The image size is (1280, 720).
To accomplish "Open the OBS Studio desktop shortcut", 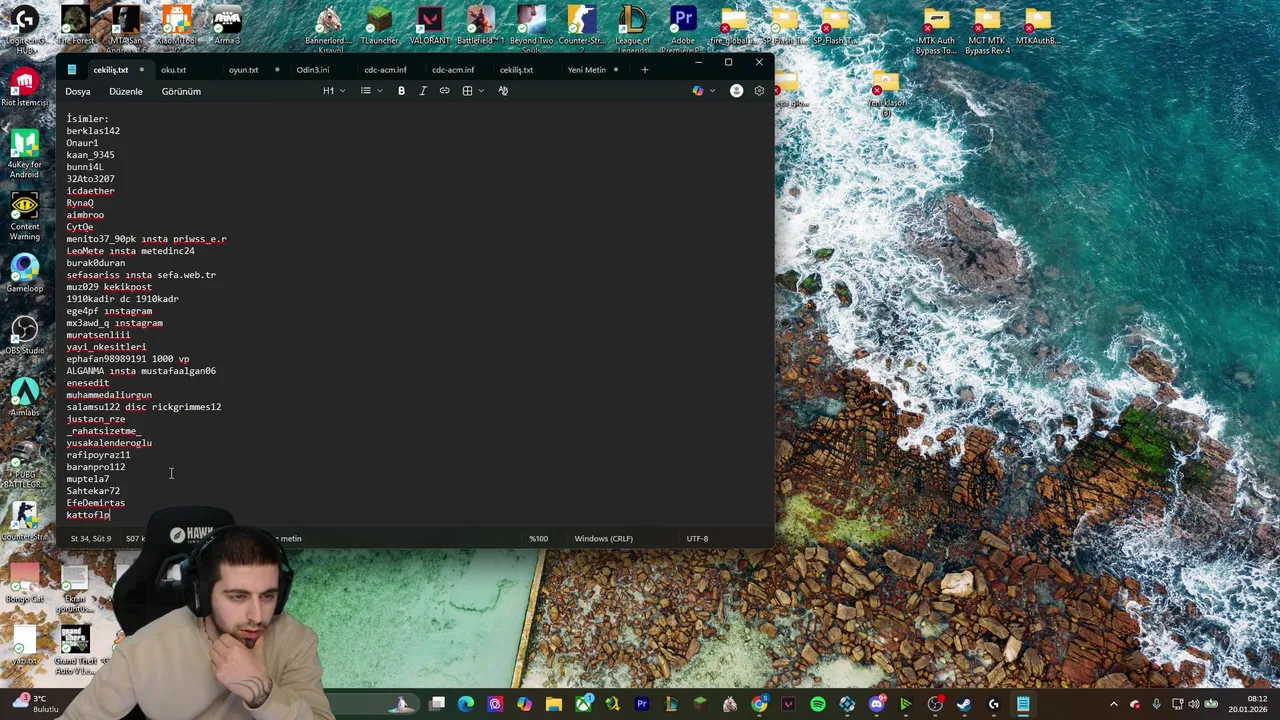I will 24,335.
